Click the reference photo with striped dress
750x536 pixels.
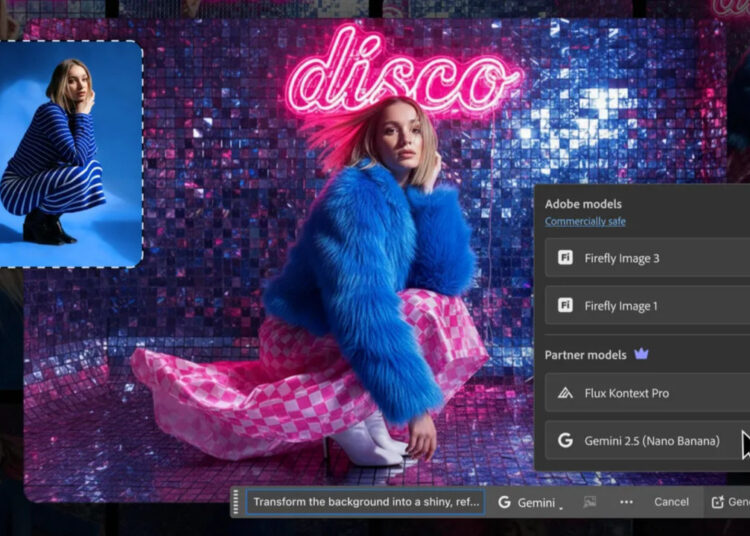70,153
